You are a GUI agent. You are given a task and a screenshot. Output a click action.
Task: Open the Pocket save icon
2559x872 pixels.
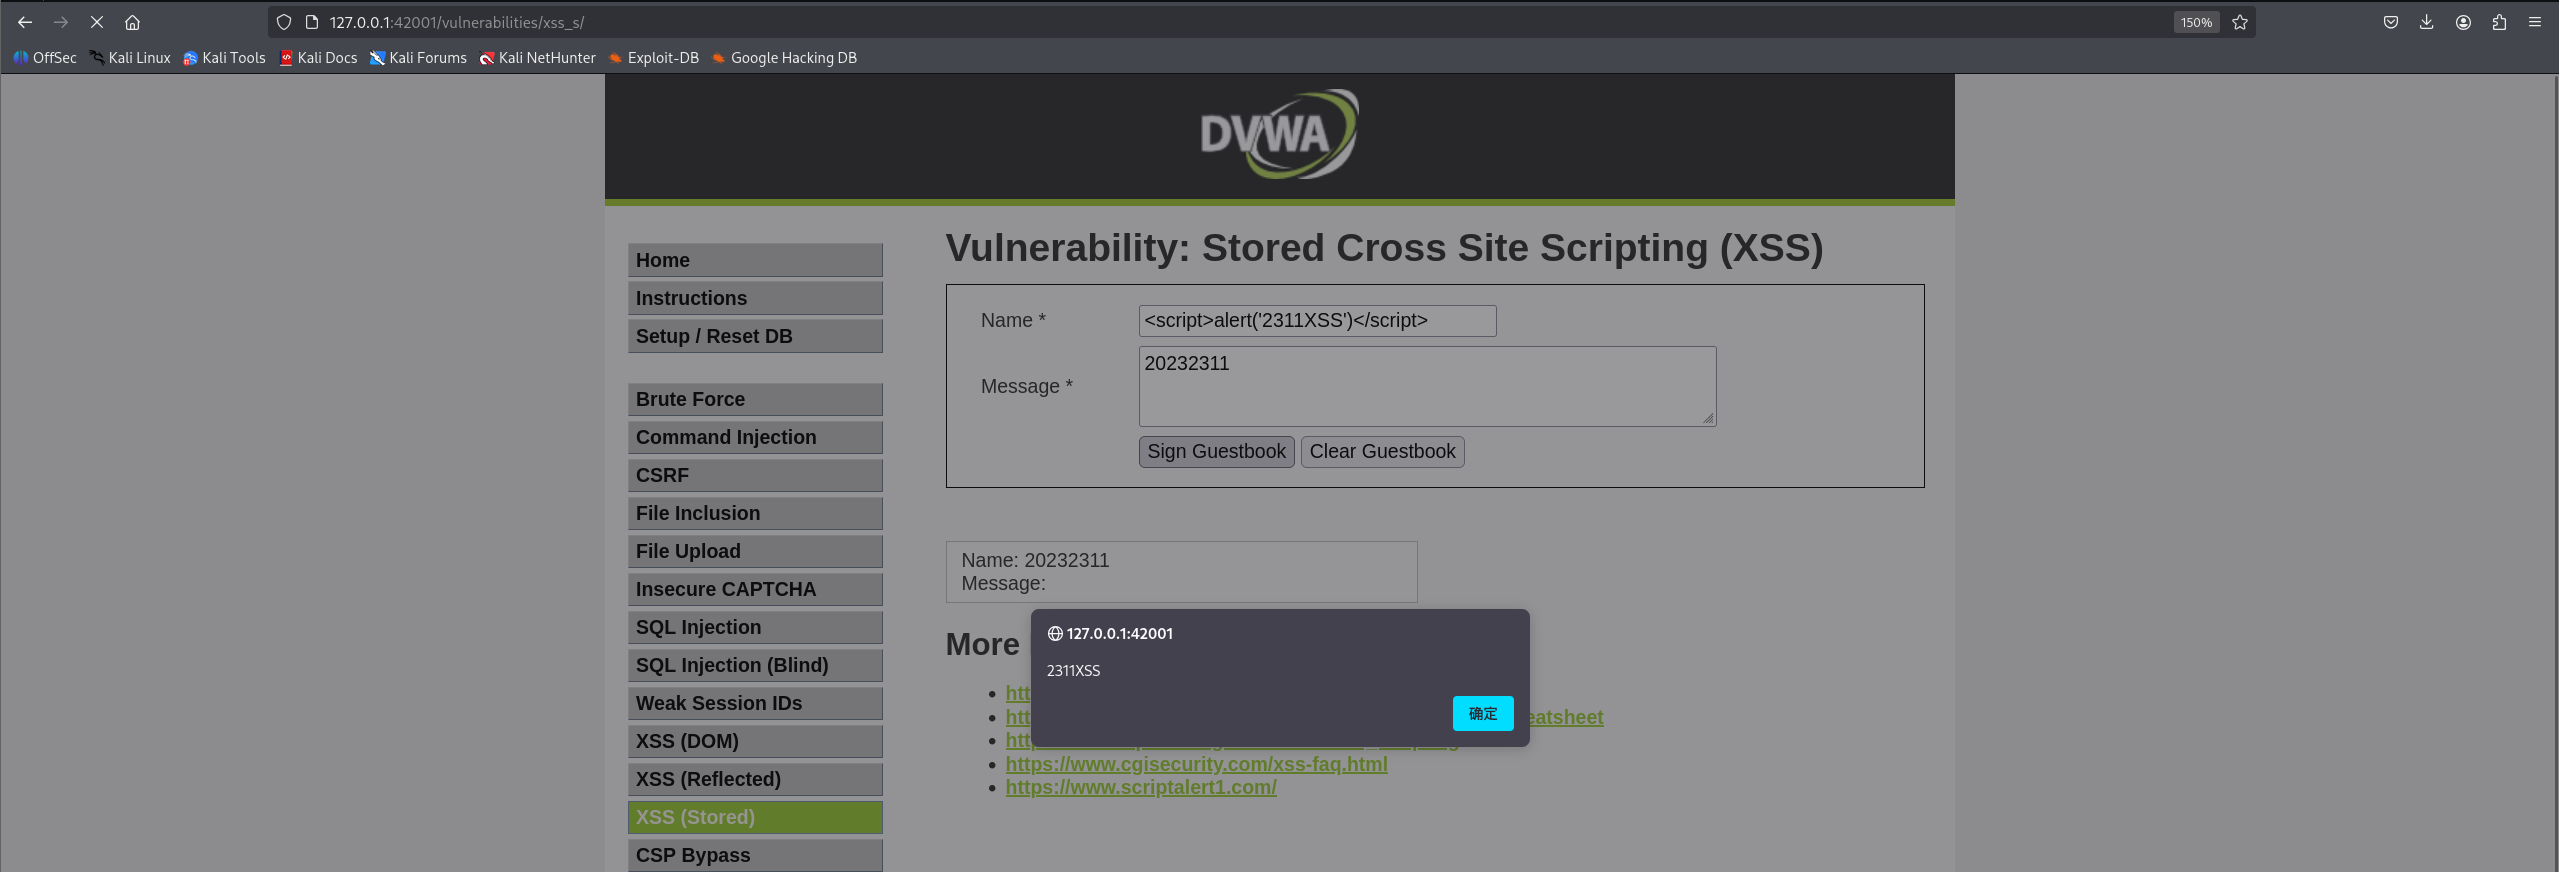pos(2391,22)
